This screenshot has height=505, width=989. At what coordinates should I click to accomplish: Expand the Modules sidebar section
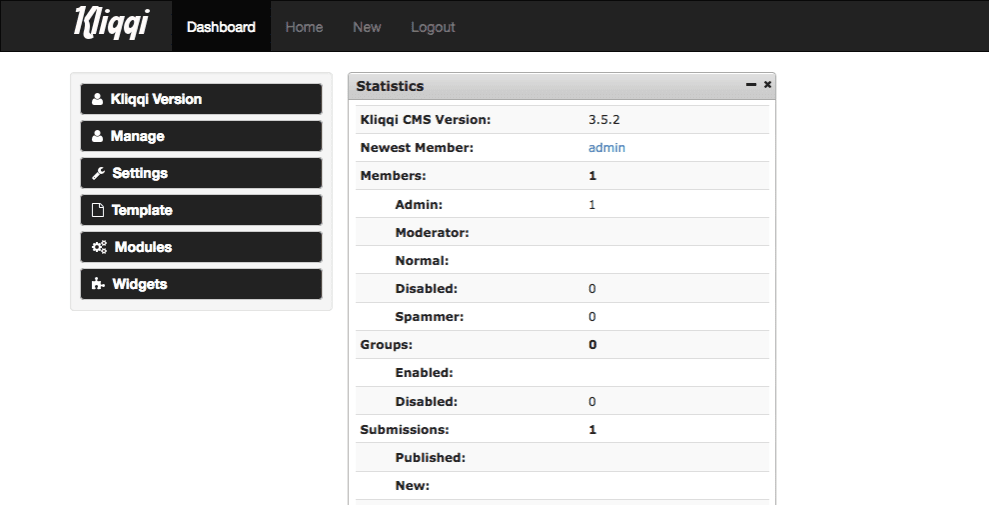(201, 247)
